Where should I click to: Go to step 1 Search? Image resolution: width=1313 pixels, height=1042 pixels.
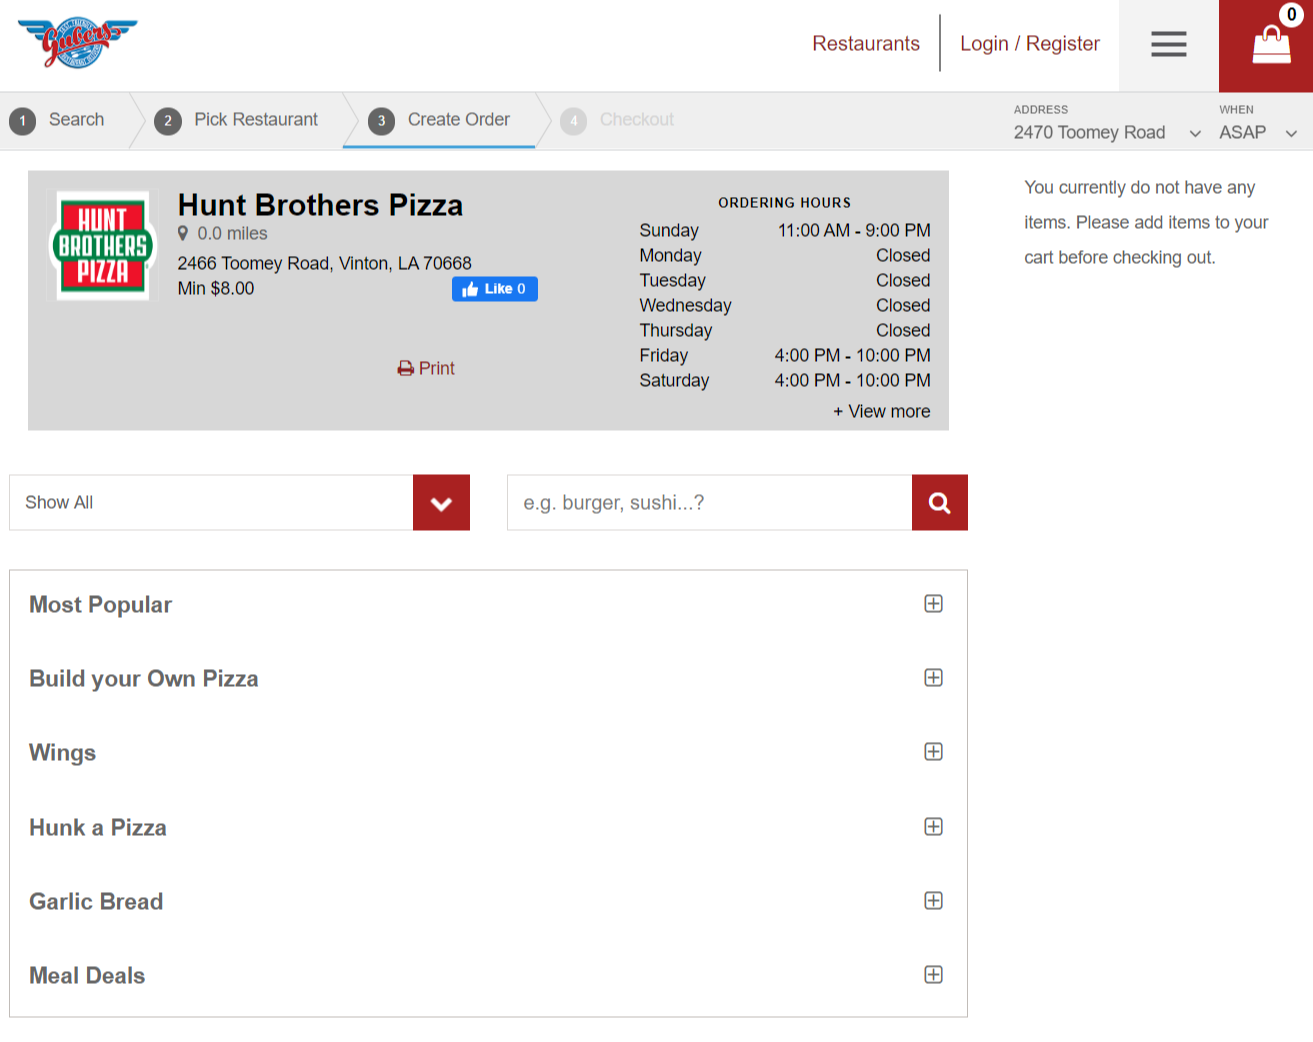click(x=57, y=120)
